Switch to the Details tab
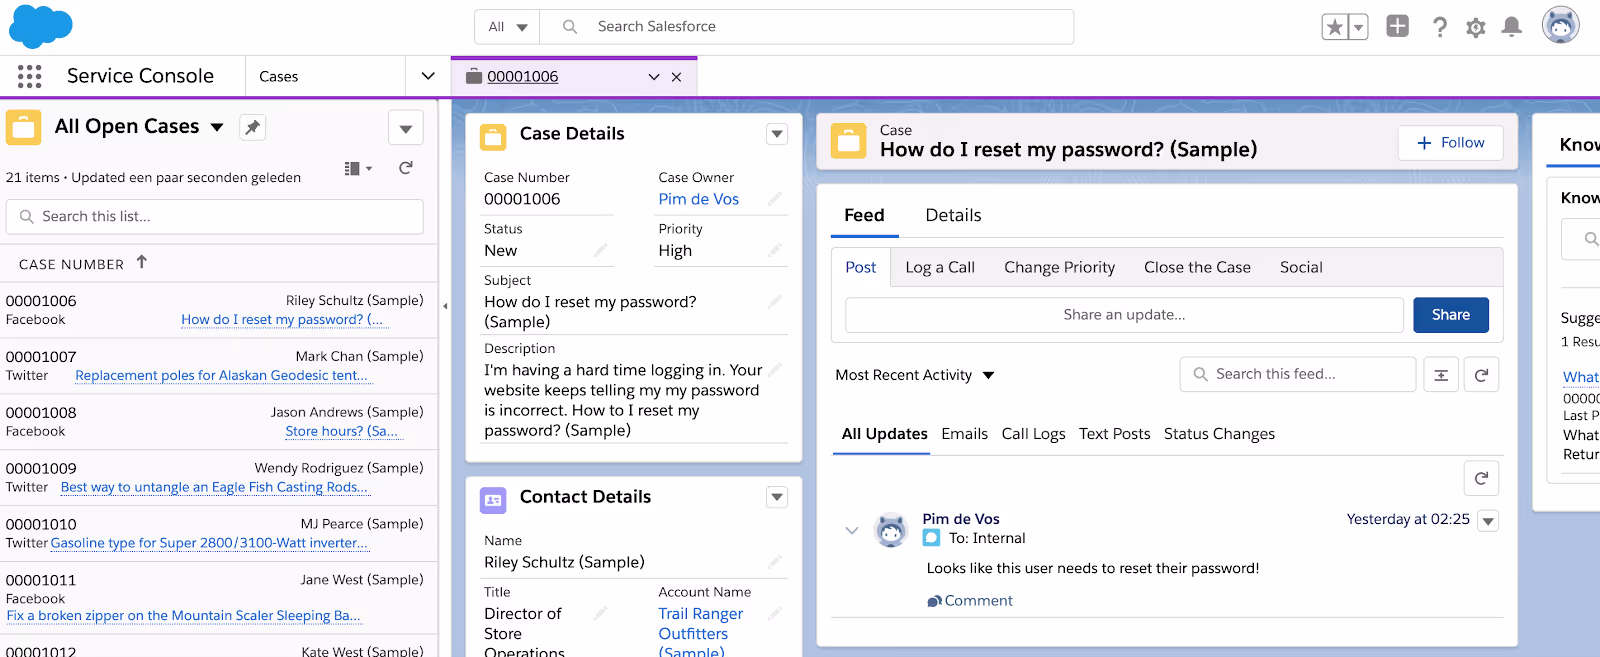Screen dimensions: 1600x657 [953, 215]
